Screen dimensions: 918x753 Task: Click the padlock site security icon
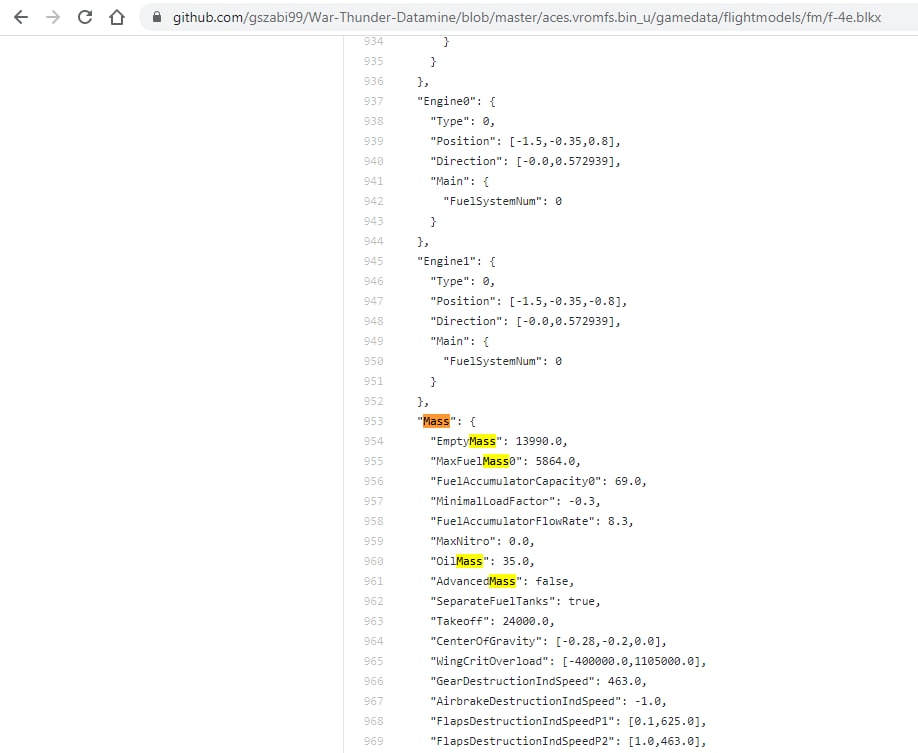click(157, 17)
